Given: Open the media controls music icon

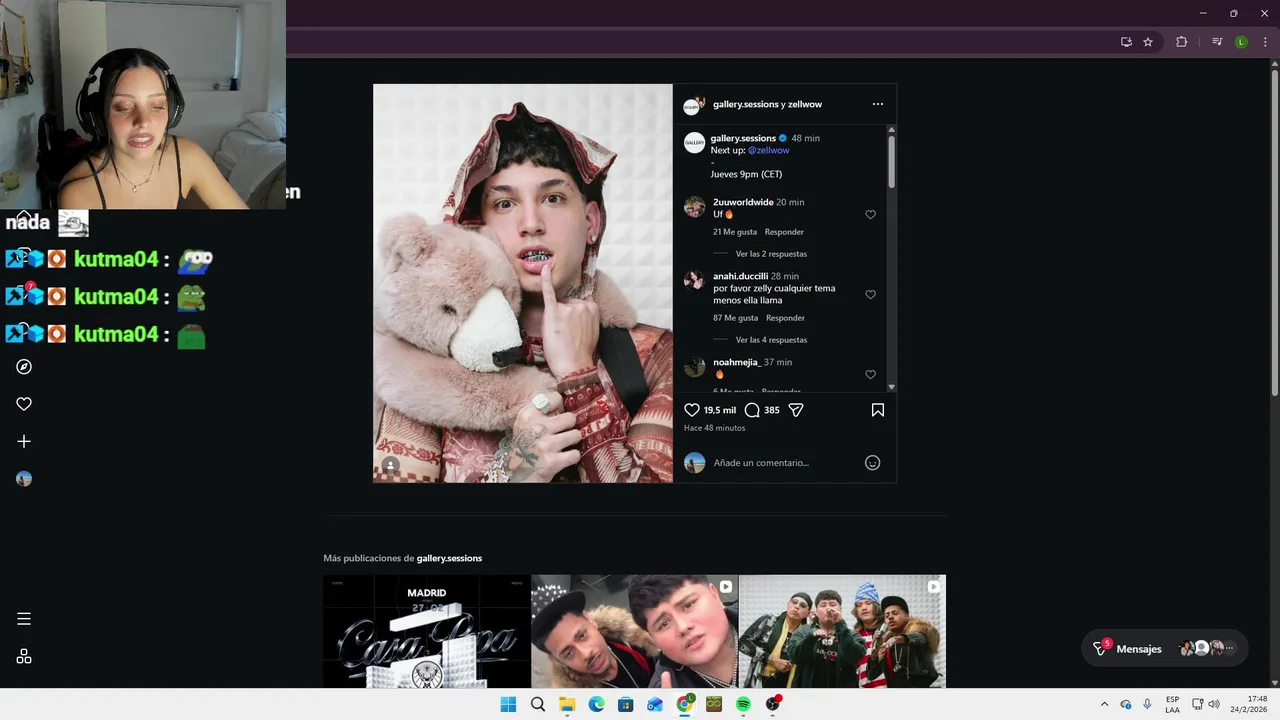Looking at the screenshot, I should [1217, 42].
